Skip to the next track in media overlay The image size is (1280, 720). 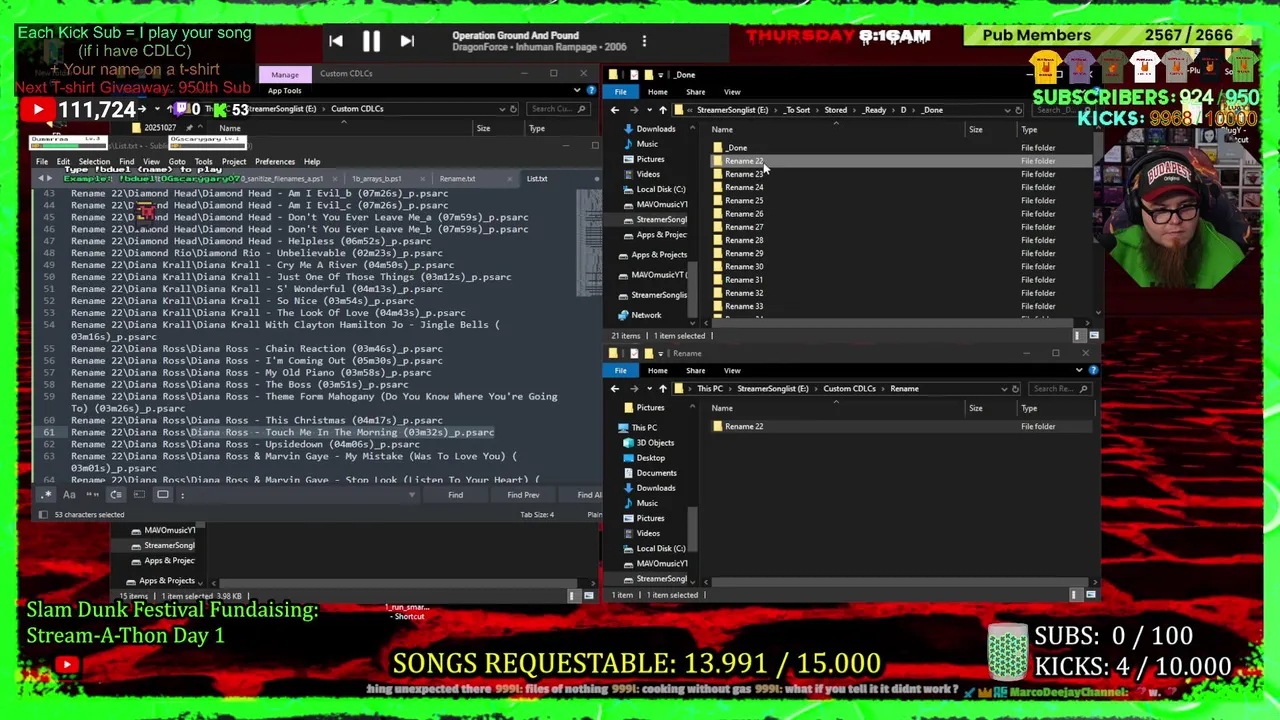point(406,41)
